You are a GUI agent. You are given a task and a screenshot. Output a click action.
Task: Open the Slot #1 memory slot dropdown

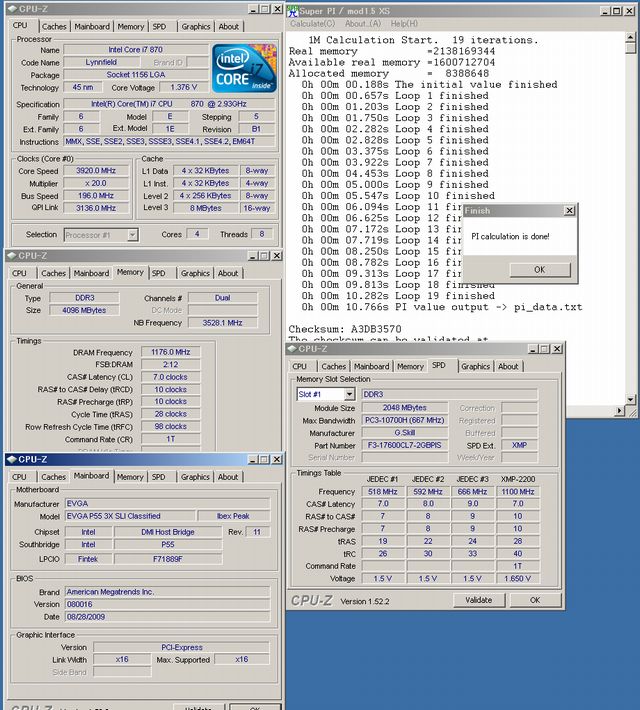pyautogui.click(x=349, y=394)
